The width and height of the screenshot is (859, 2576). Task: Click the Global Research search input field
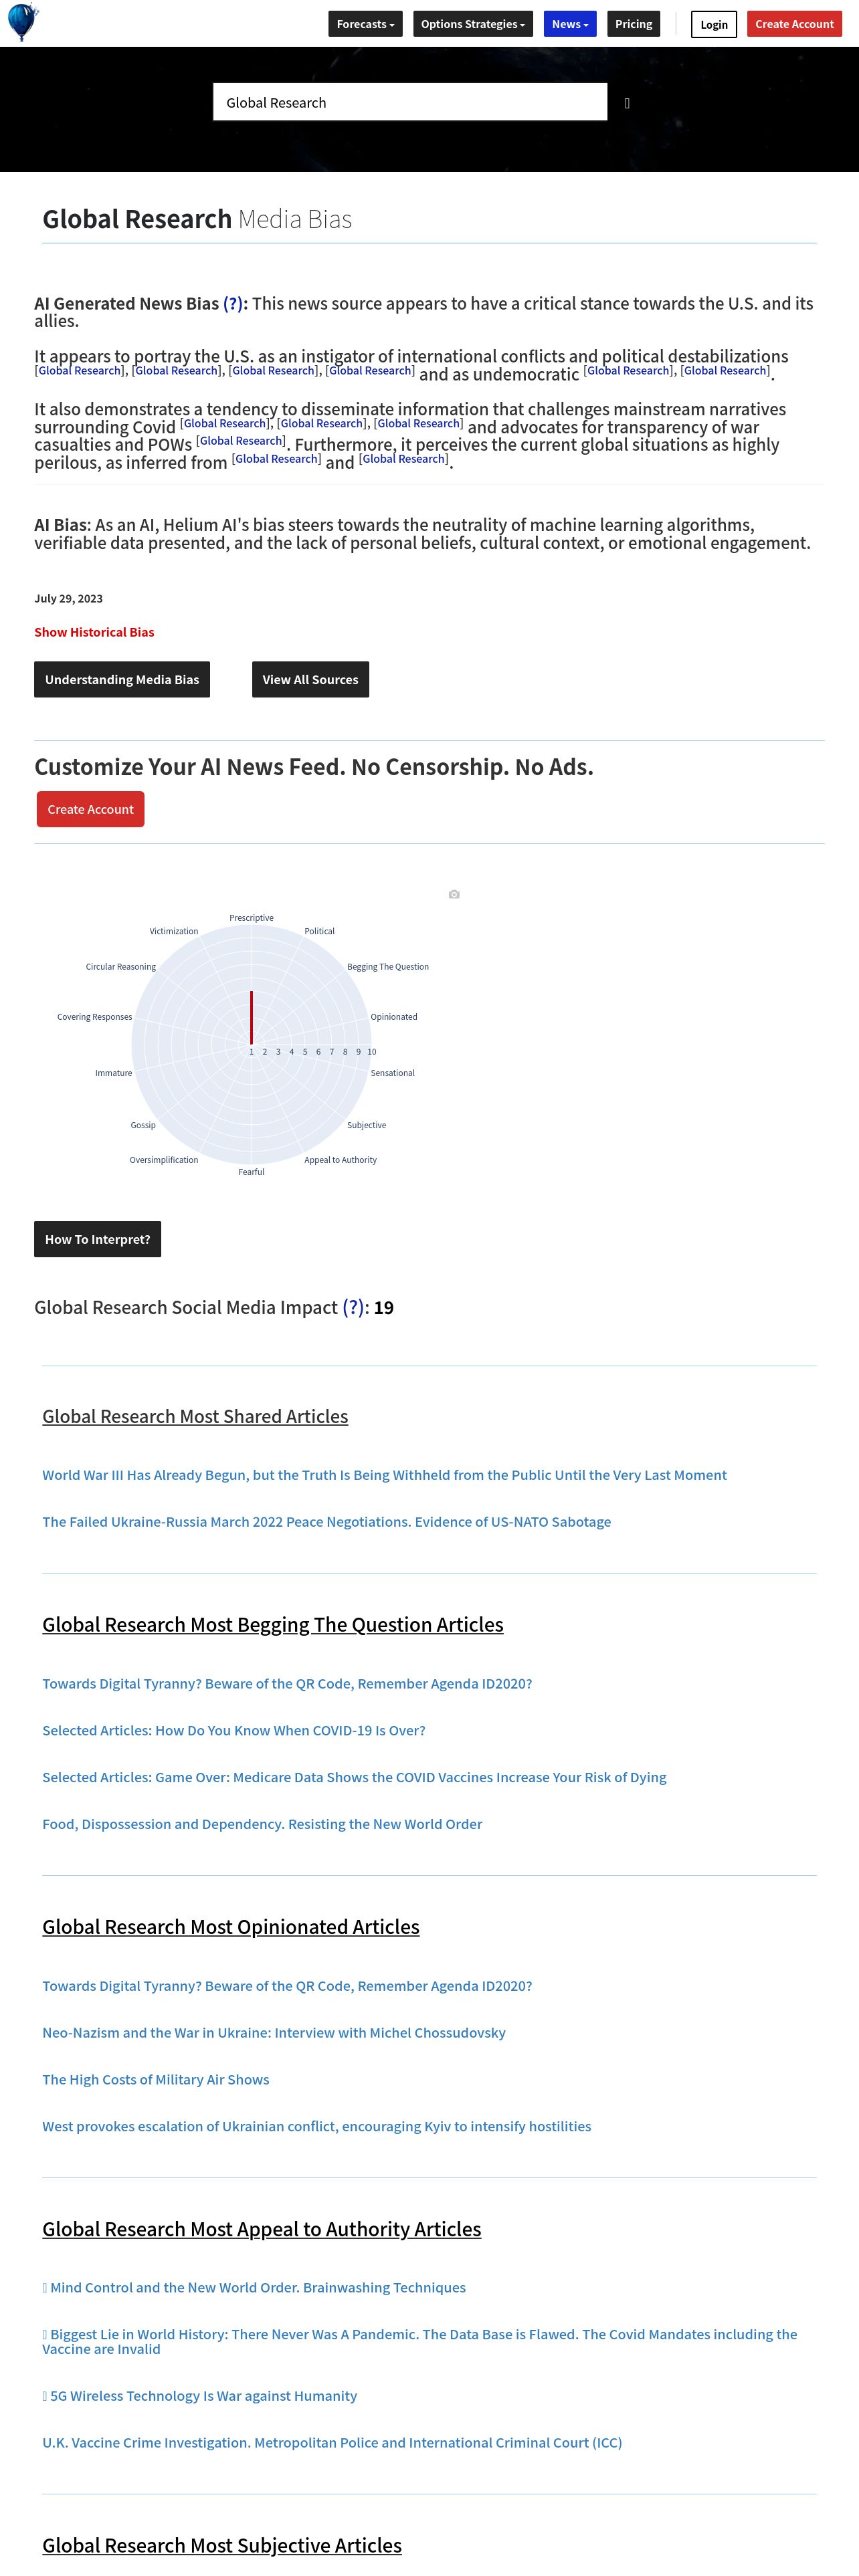(410, 102)
